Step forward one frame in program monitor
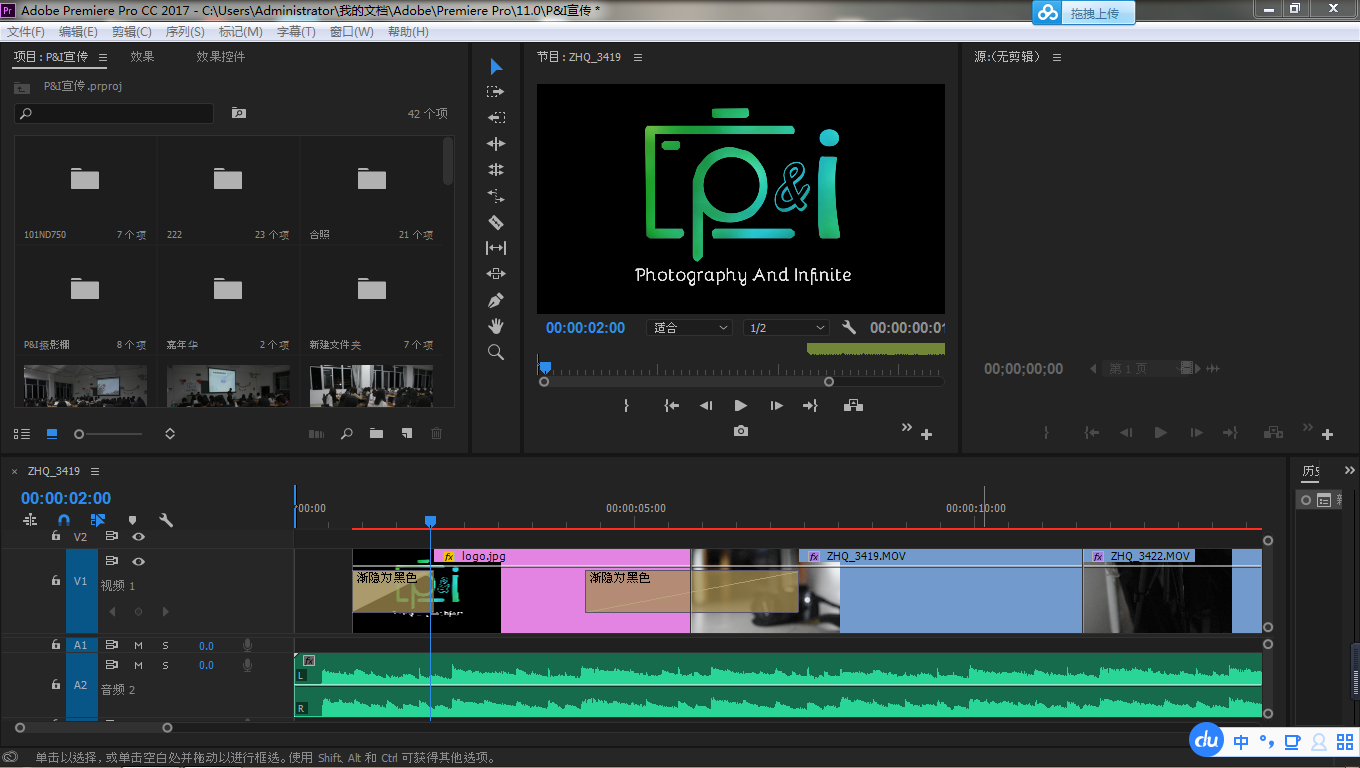This screenshot has height=768, width=1360. 776,405
